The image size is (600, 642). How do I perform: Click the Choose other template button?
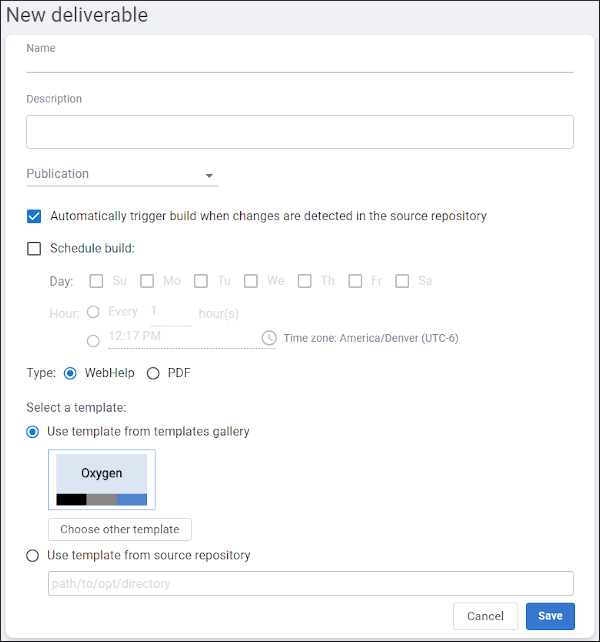click(120, 529)
